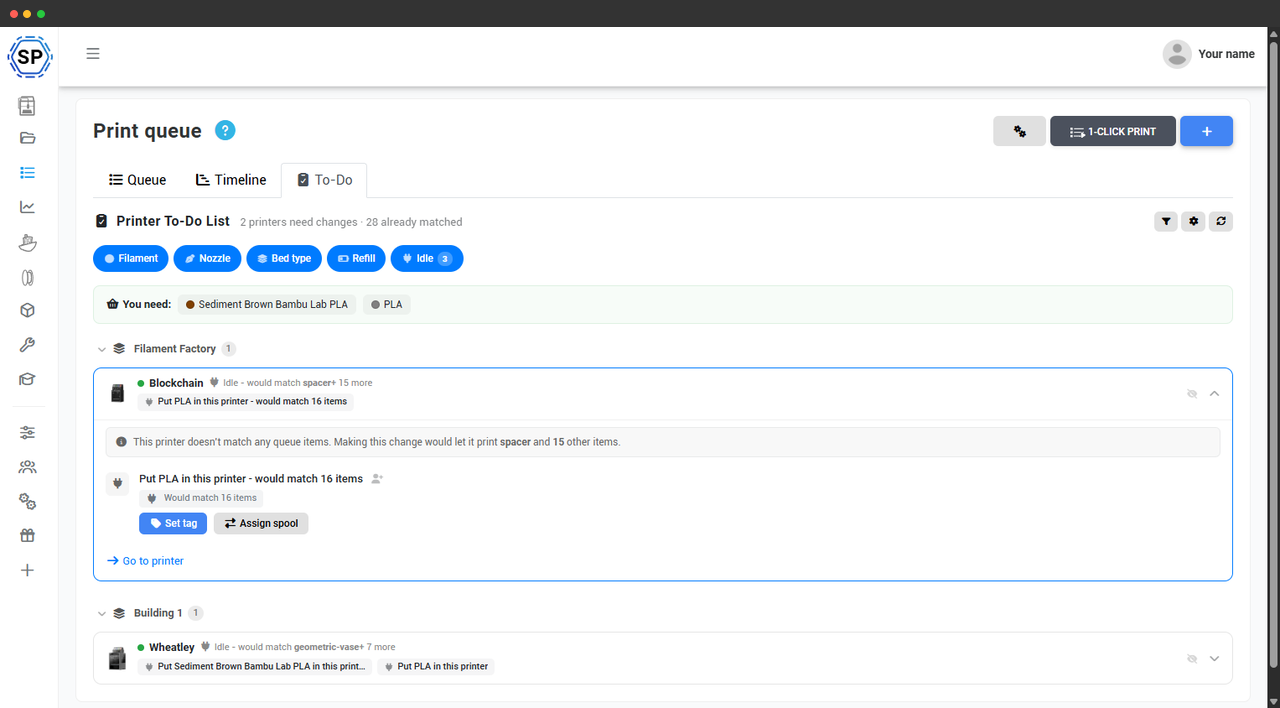
Task: Click the 'Would match 16 items' badge
Action: (x=202, y=498)
